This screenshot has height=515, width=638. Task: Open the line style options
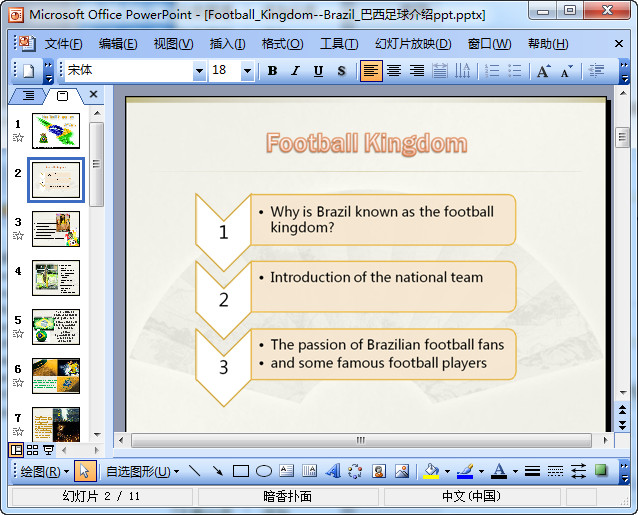point(532,471)
